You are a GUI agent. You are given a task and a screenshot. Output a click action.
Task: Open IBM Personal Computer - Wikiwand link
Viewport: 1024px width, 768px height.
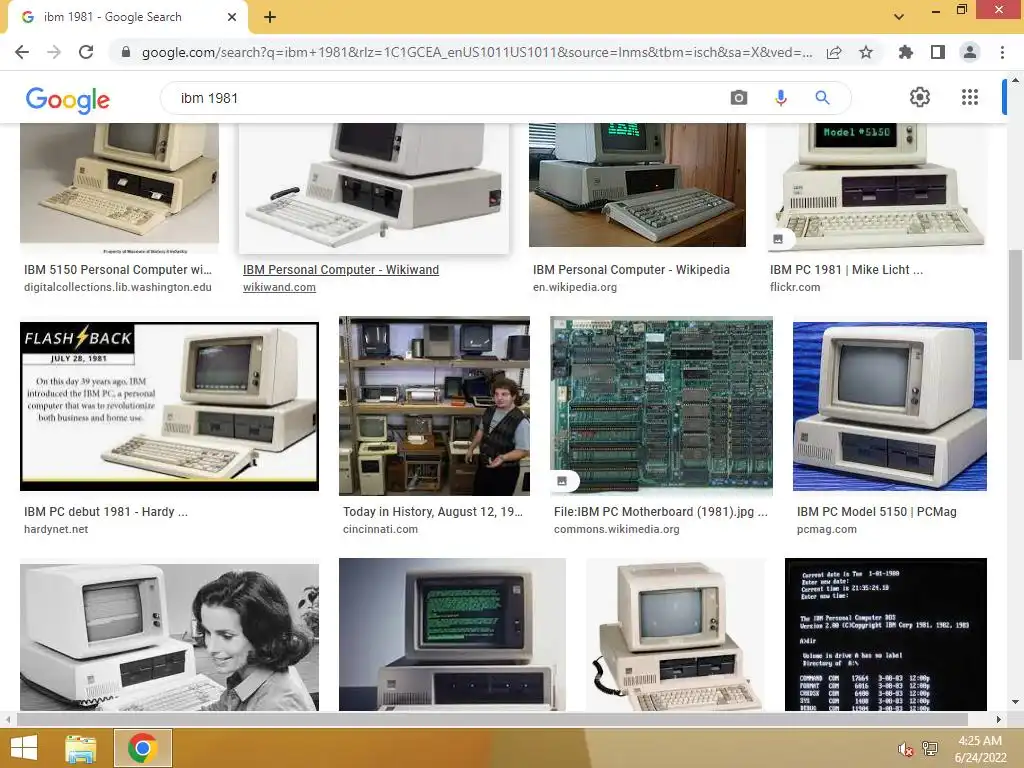pos(341,270)
